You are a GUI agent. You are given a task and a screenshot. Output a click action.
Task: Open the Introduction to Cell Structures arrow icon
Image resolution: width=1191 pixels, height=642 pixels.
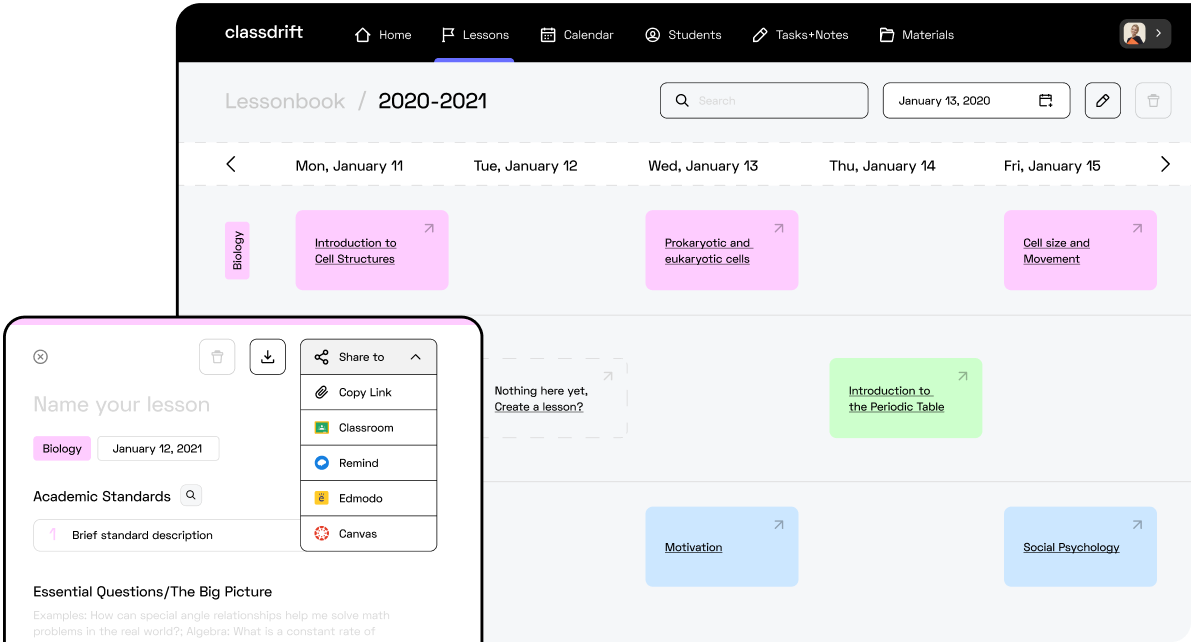[x=428, y=229]
